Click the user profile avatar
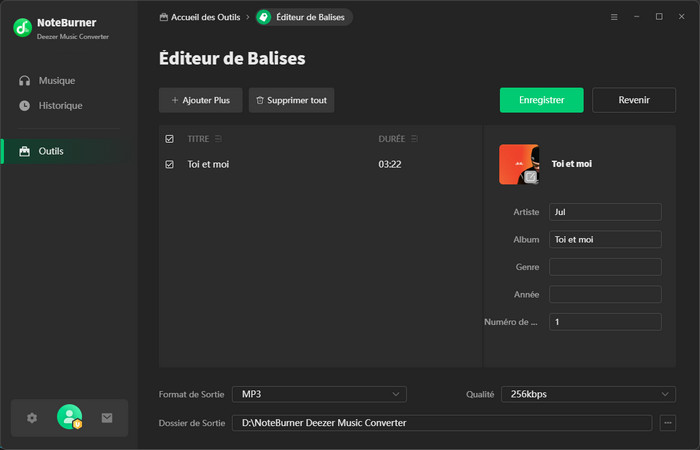The width and height of the screenshot is (700, 450). click(69, 417)
